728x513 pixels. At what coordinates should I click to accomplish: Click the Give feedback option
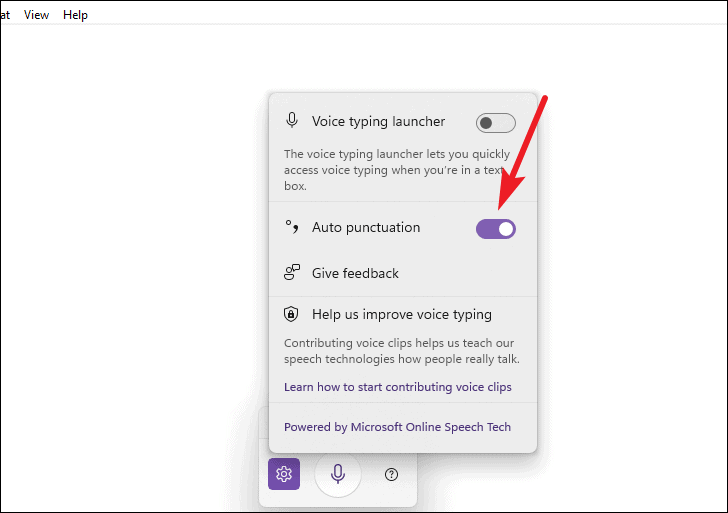[403, 273]
